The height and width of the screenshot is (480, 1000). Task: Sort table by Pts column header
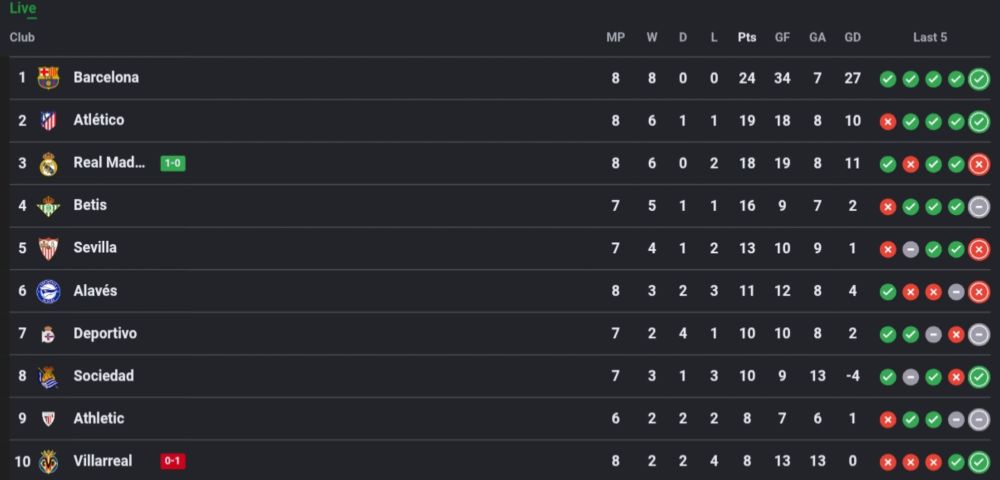[747, 38]
